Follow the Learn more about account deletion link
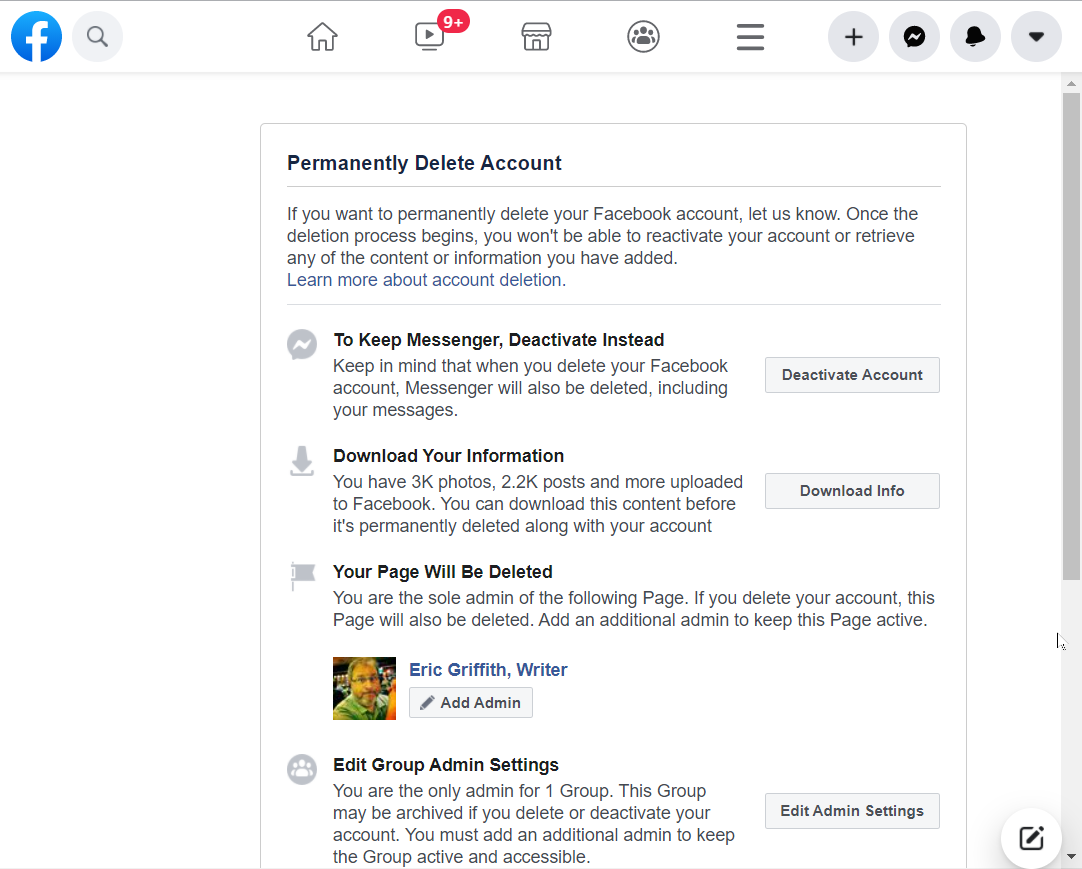1082x869 pixels. coord(424,280)
